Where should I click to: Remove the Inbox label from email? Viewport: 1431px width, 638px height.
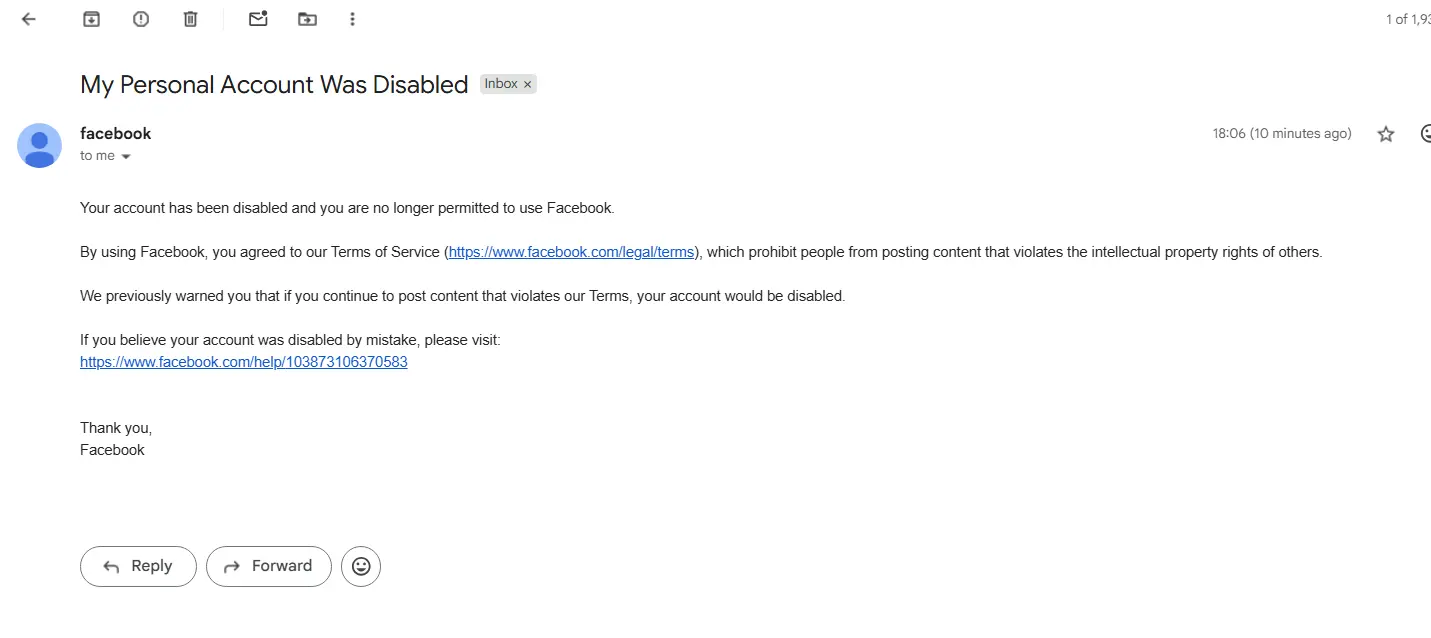click(527, 85)
